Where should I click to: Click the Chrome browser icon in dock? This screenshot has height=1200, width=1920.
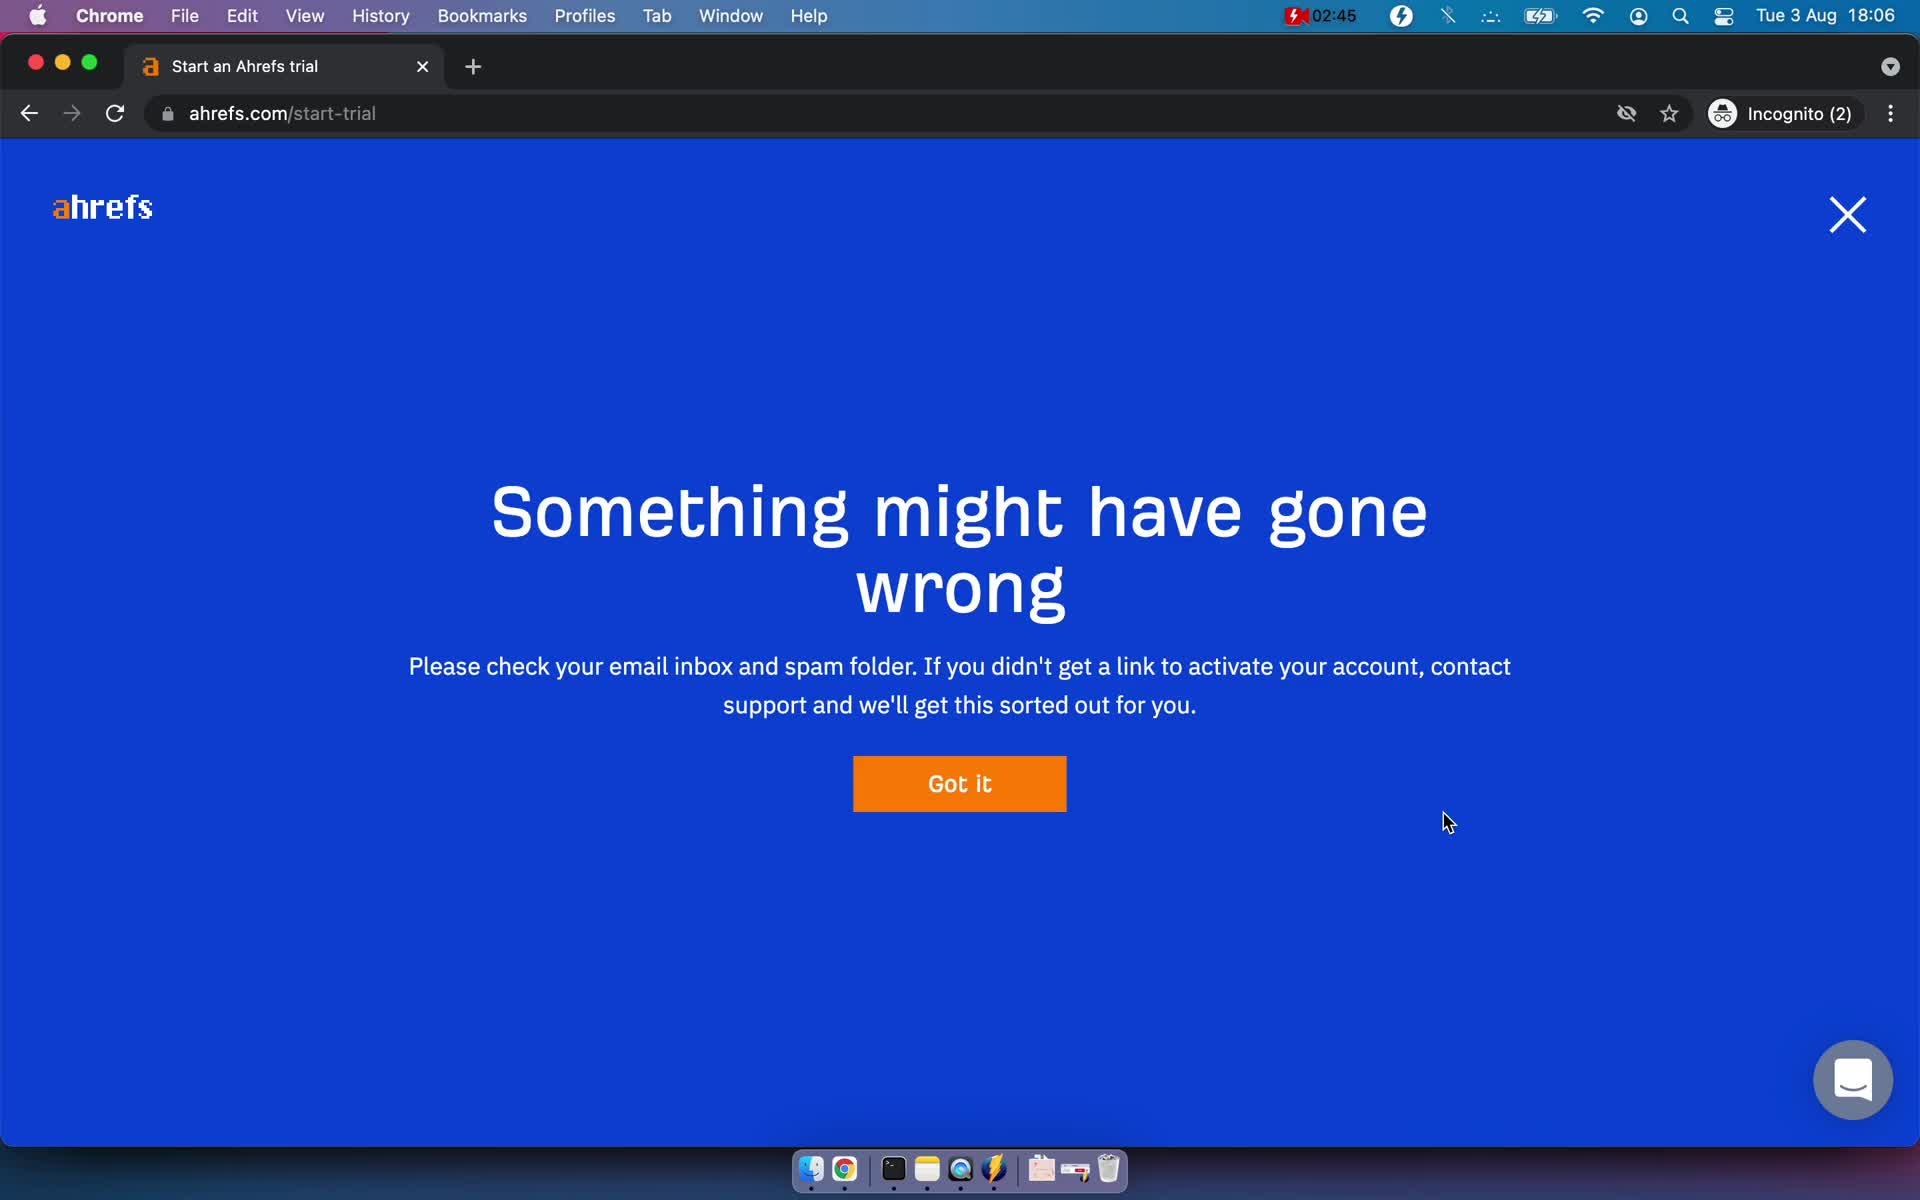click(845, 1170)
